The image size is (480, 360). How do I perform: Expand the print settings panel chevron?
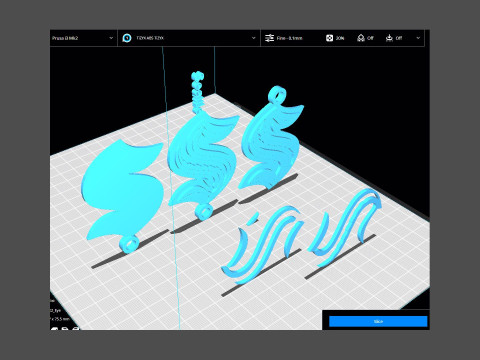[x=418, y=38]
